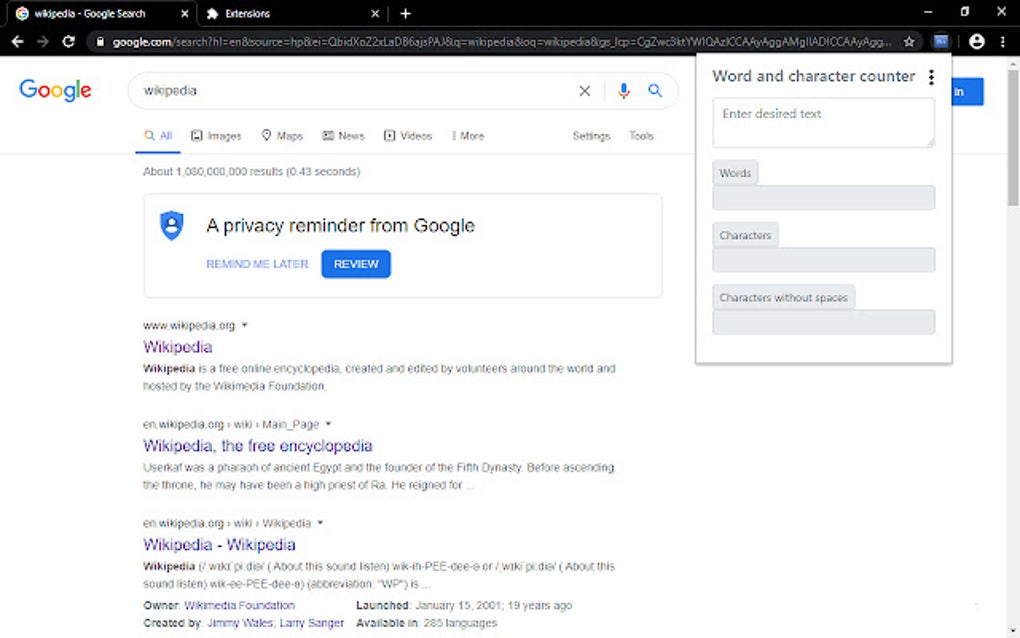Open the Wikipedia, the free encyclopedia result
Screen dimensions: 1020x638
click(257, 446)
